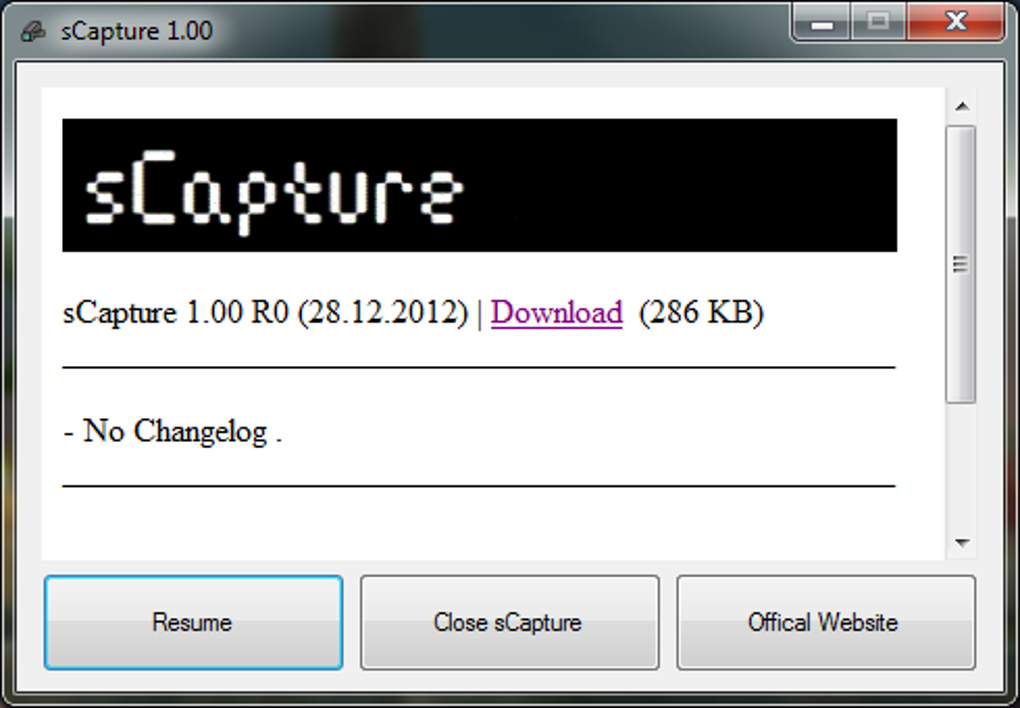
Task: Click the (286 KB) file size text
Action: 701,312
